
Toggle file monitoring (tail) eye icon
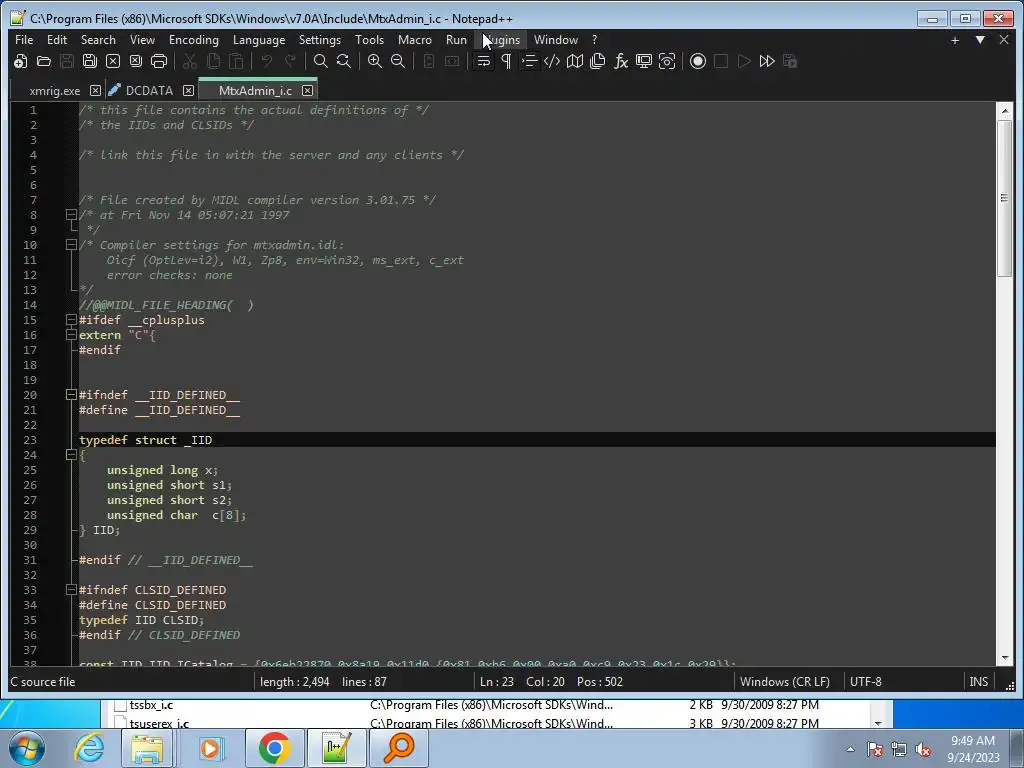pyautogui.click(x=667, y=61)
